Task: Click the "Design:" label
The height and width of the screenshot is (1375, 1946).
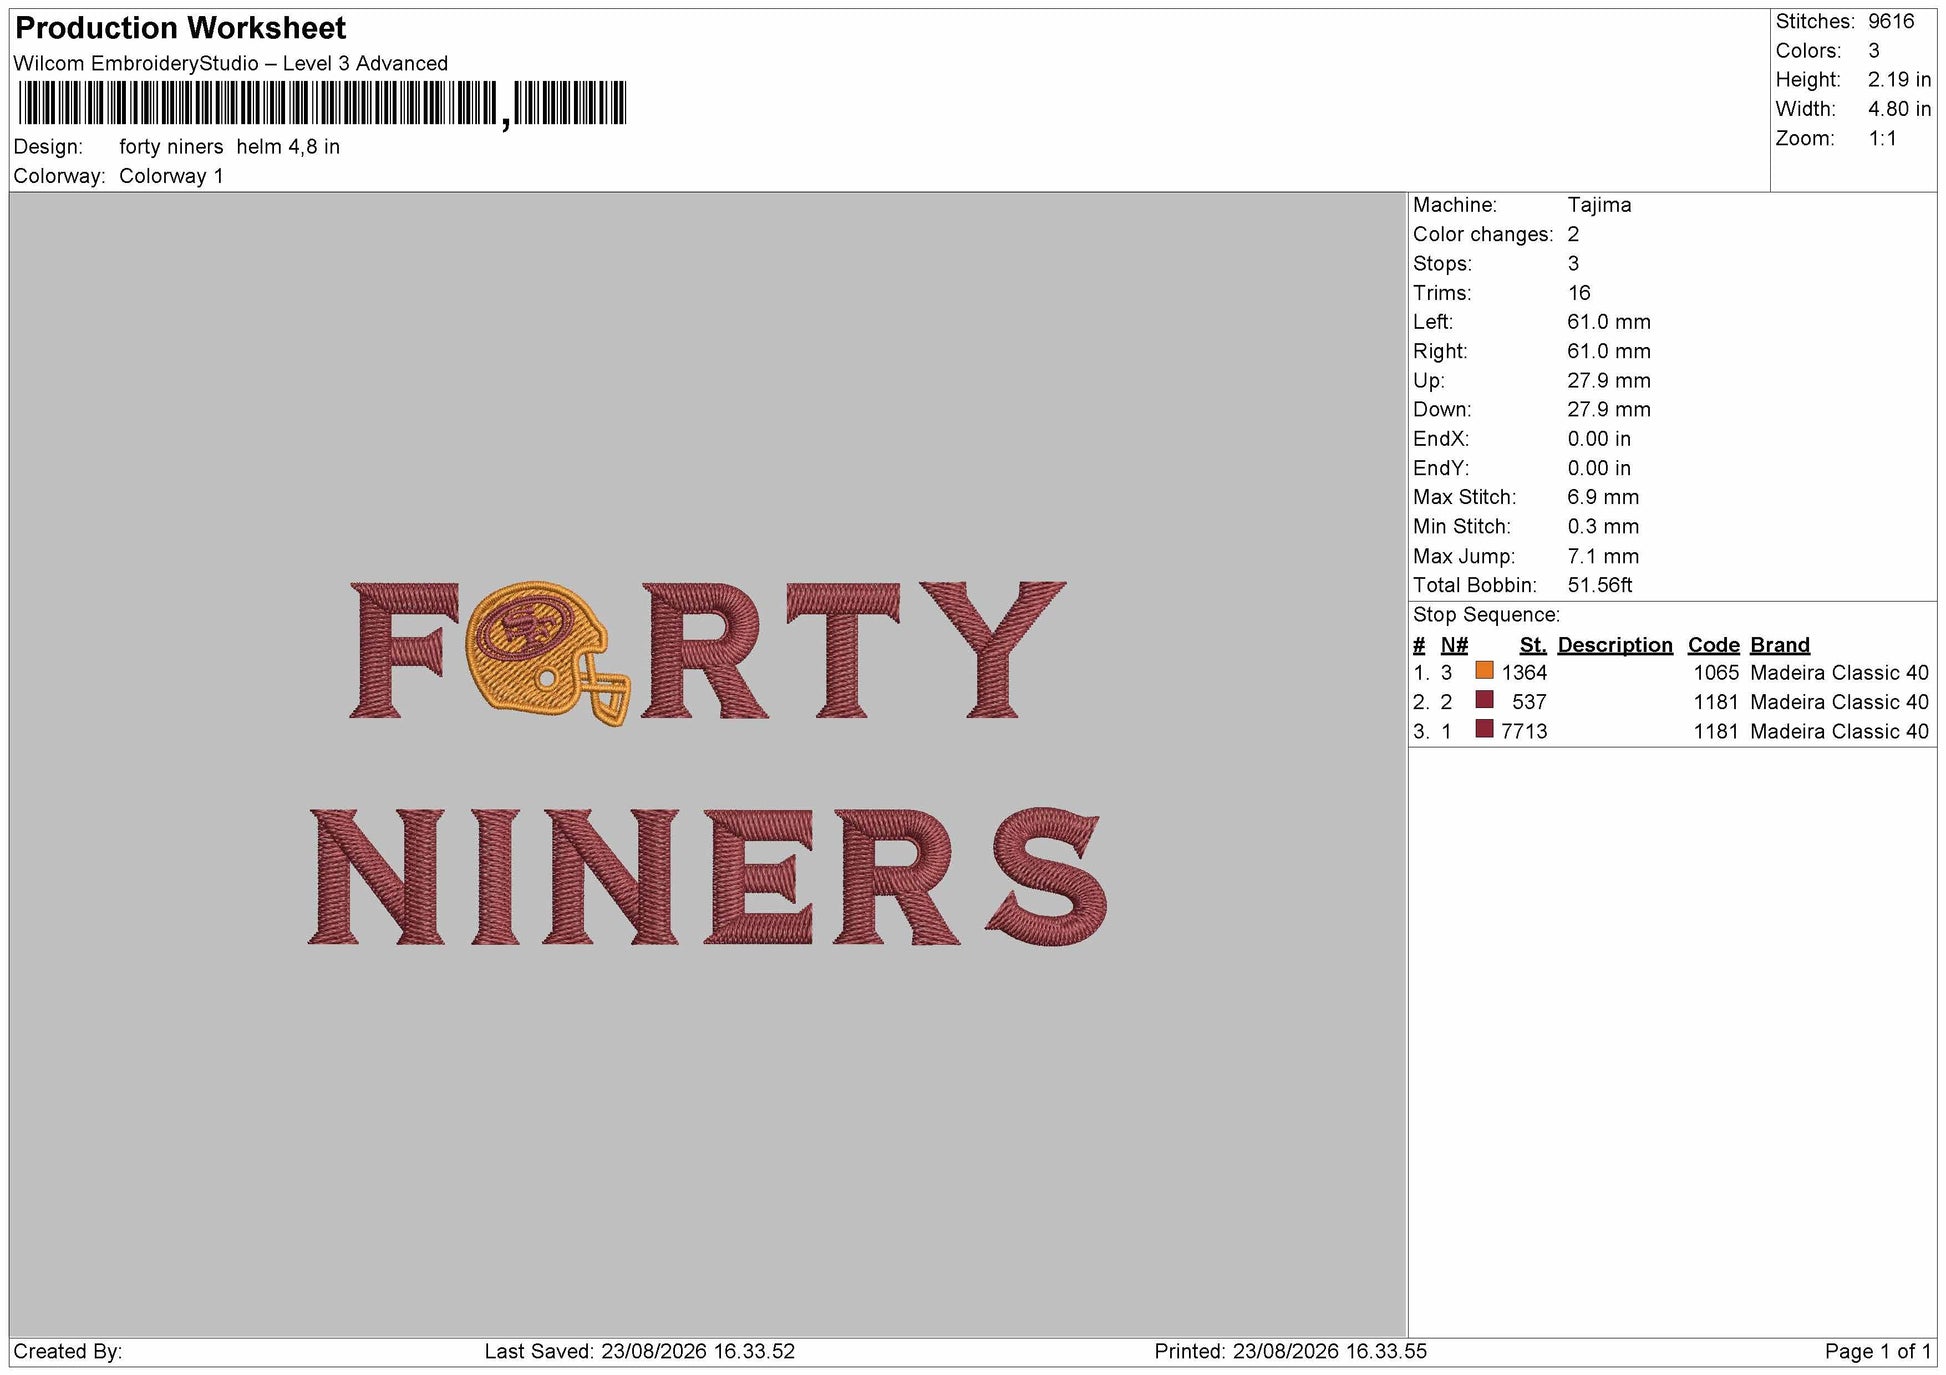Action: click(x=49, y=147)
